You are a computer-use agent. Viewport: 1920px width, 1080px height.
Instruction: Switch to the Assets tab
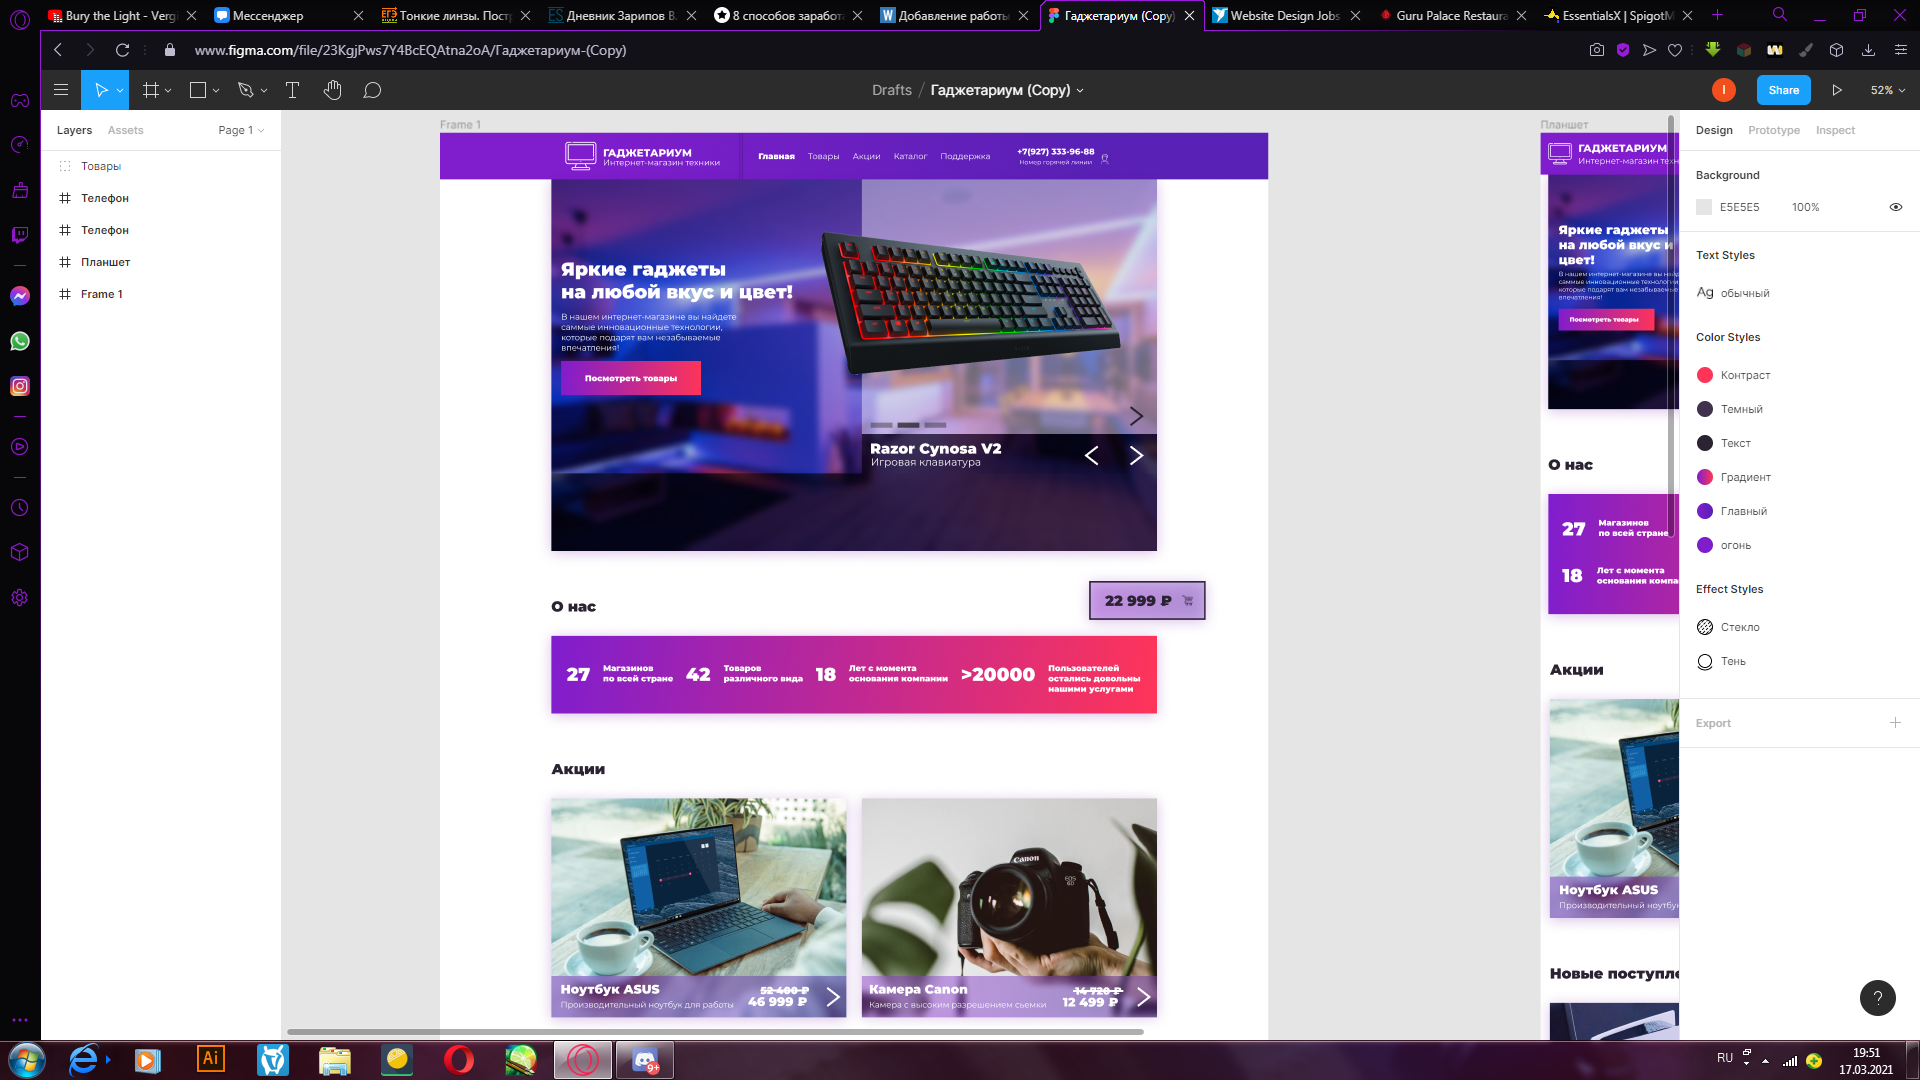point(125,130)
